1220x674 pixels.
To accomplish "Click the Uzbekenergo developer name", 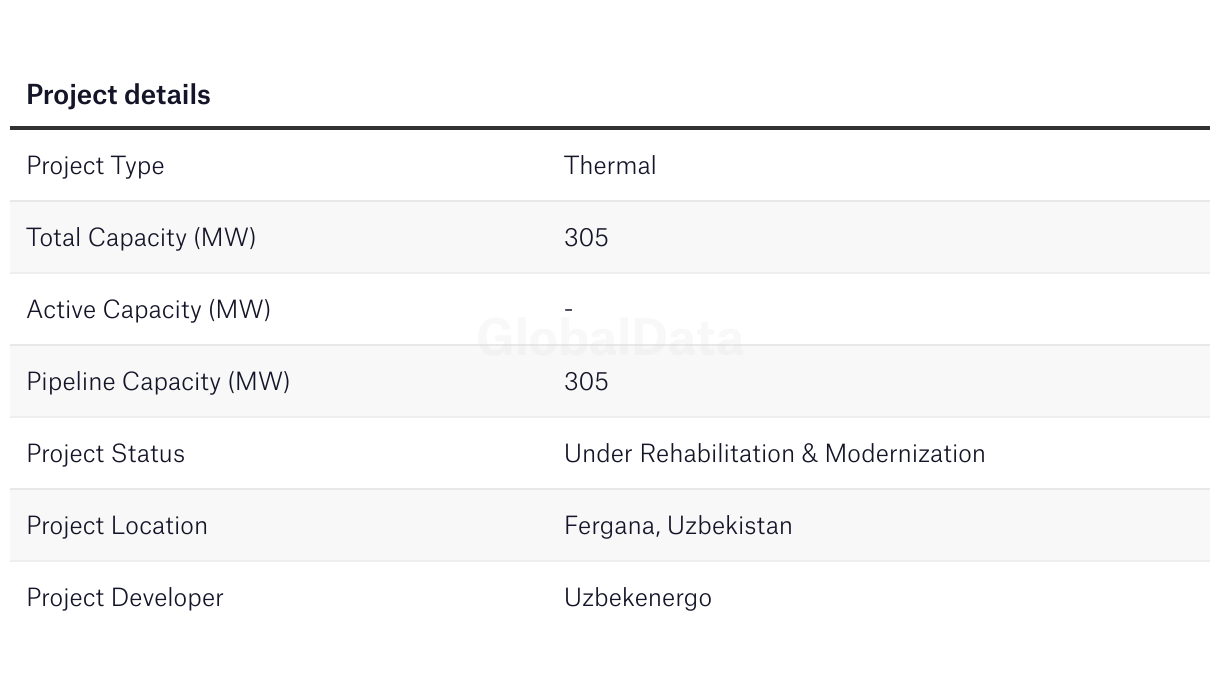I will pos(638,598).
